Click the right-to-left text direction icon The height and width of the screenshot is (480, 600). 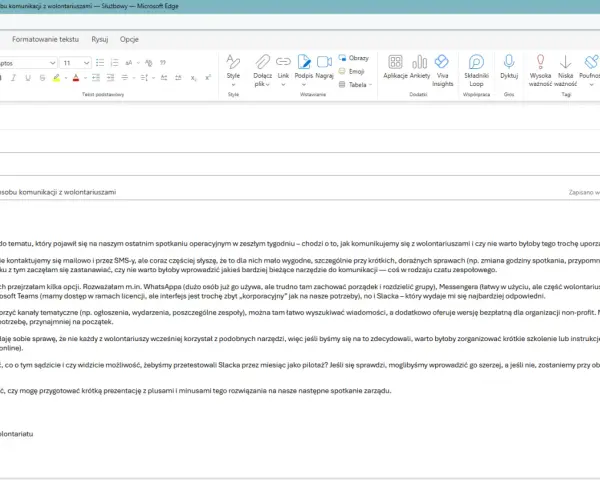pyautogui.click(x=178, y=78)
